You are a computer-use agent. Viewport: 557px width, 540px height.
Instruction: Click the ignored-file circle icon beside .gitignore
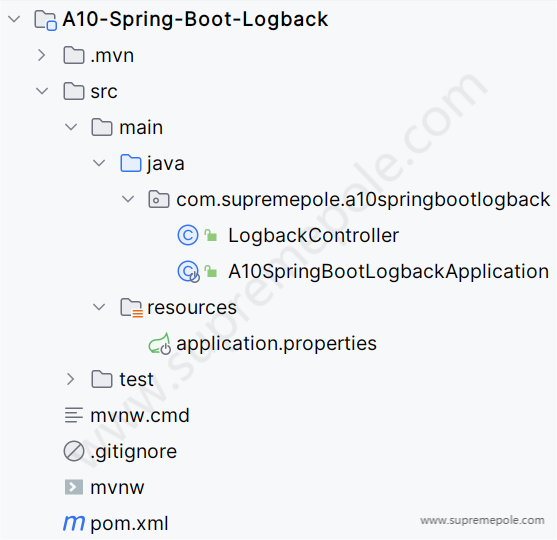tap(74, 451)
